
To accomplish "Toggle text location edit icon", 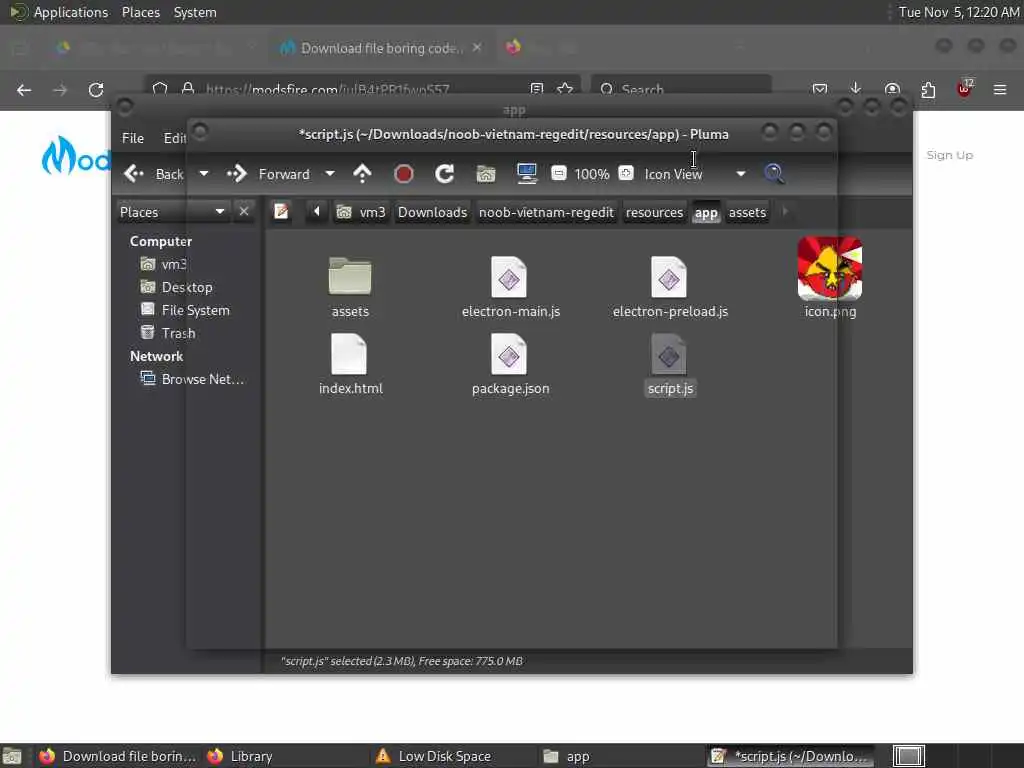I will tap(281, 212).
